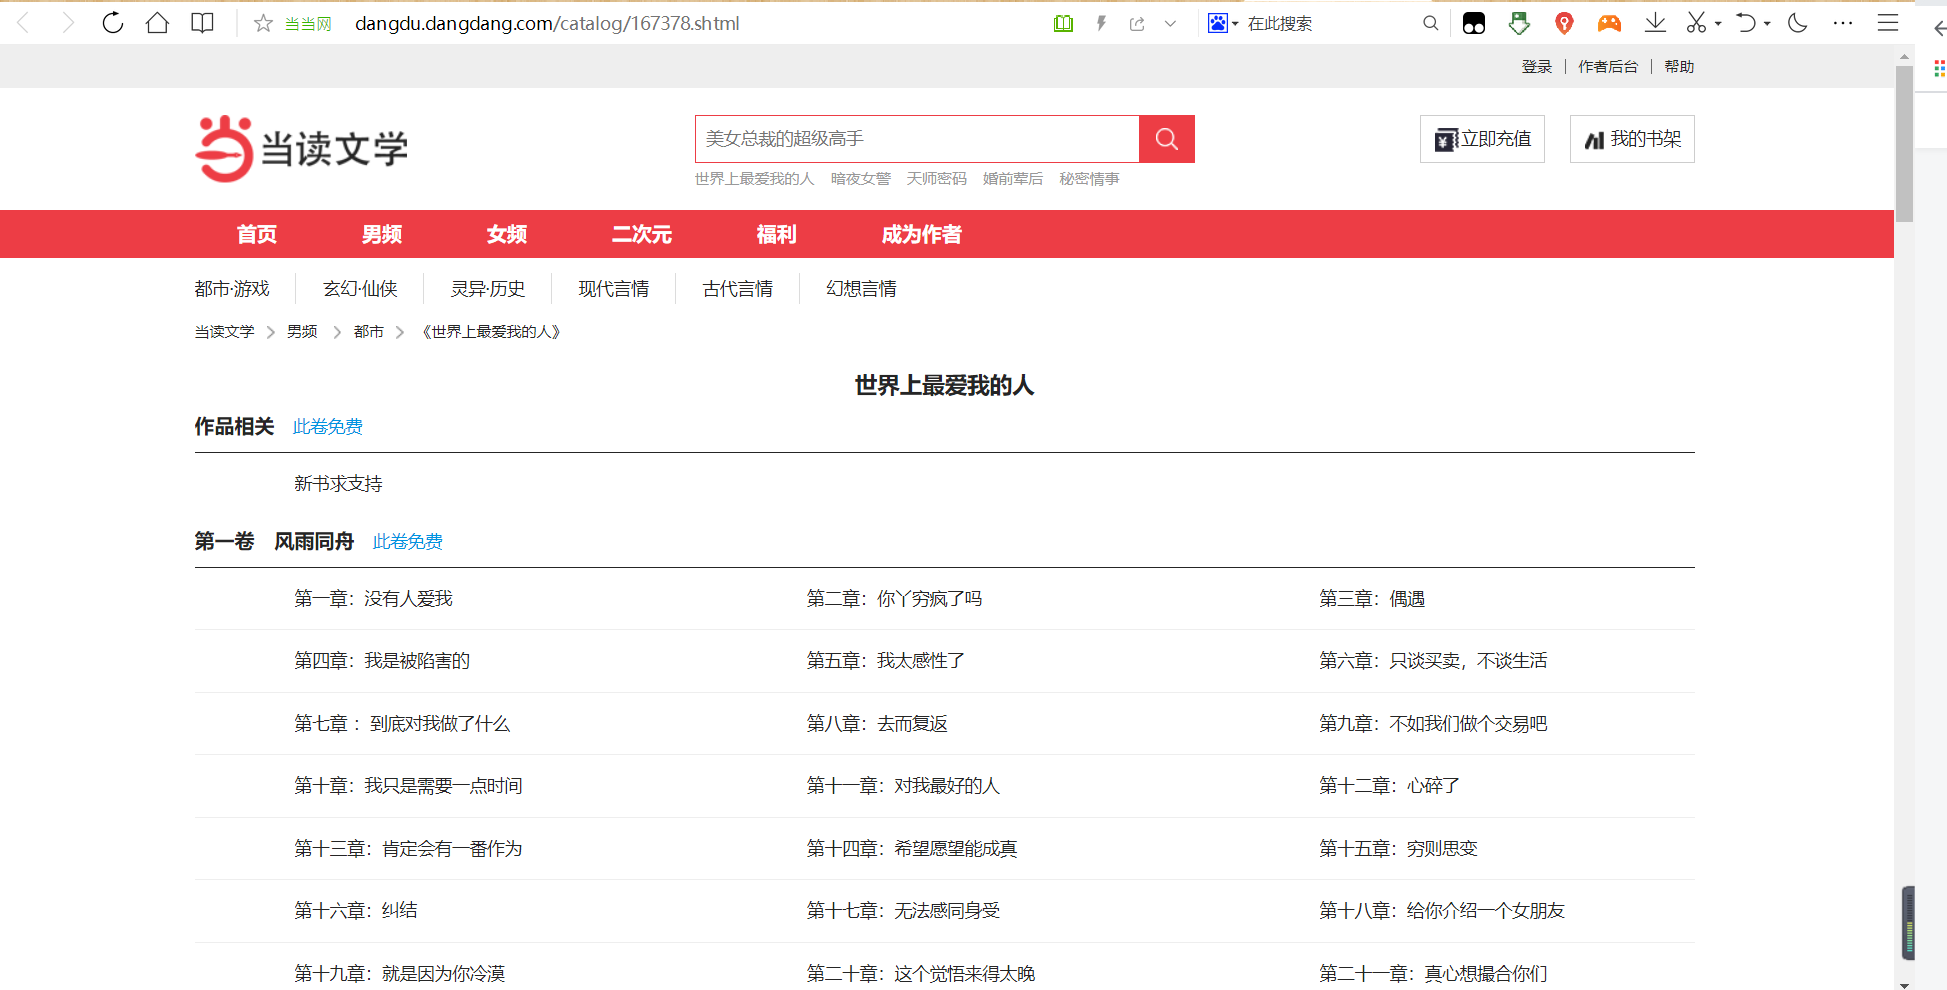Click the browser forward arrow
The width and height of the screenshot is (1947, 990).
click(x=68, y=23)
